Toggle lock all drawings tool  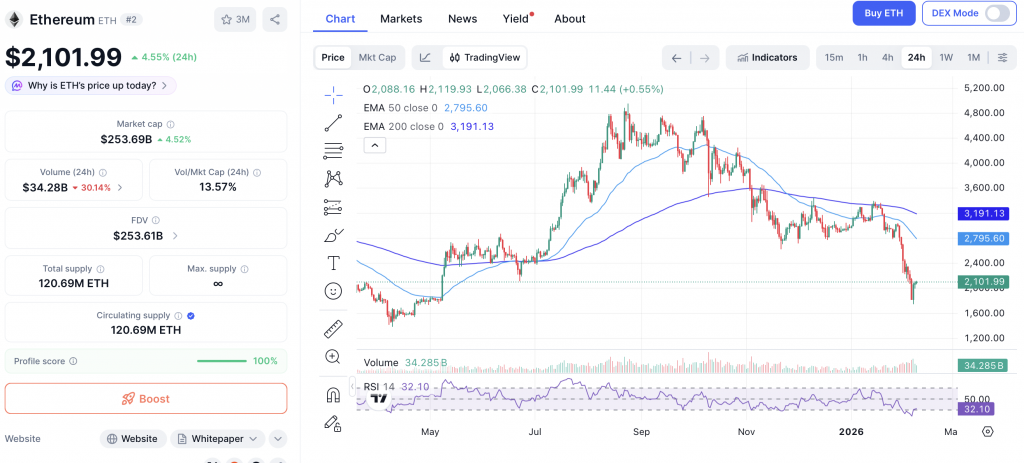click(x=333, y=423)
